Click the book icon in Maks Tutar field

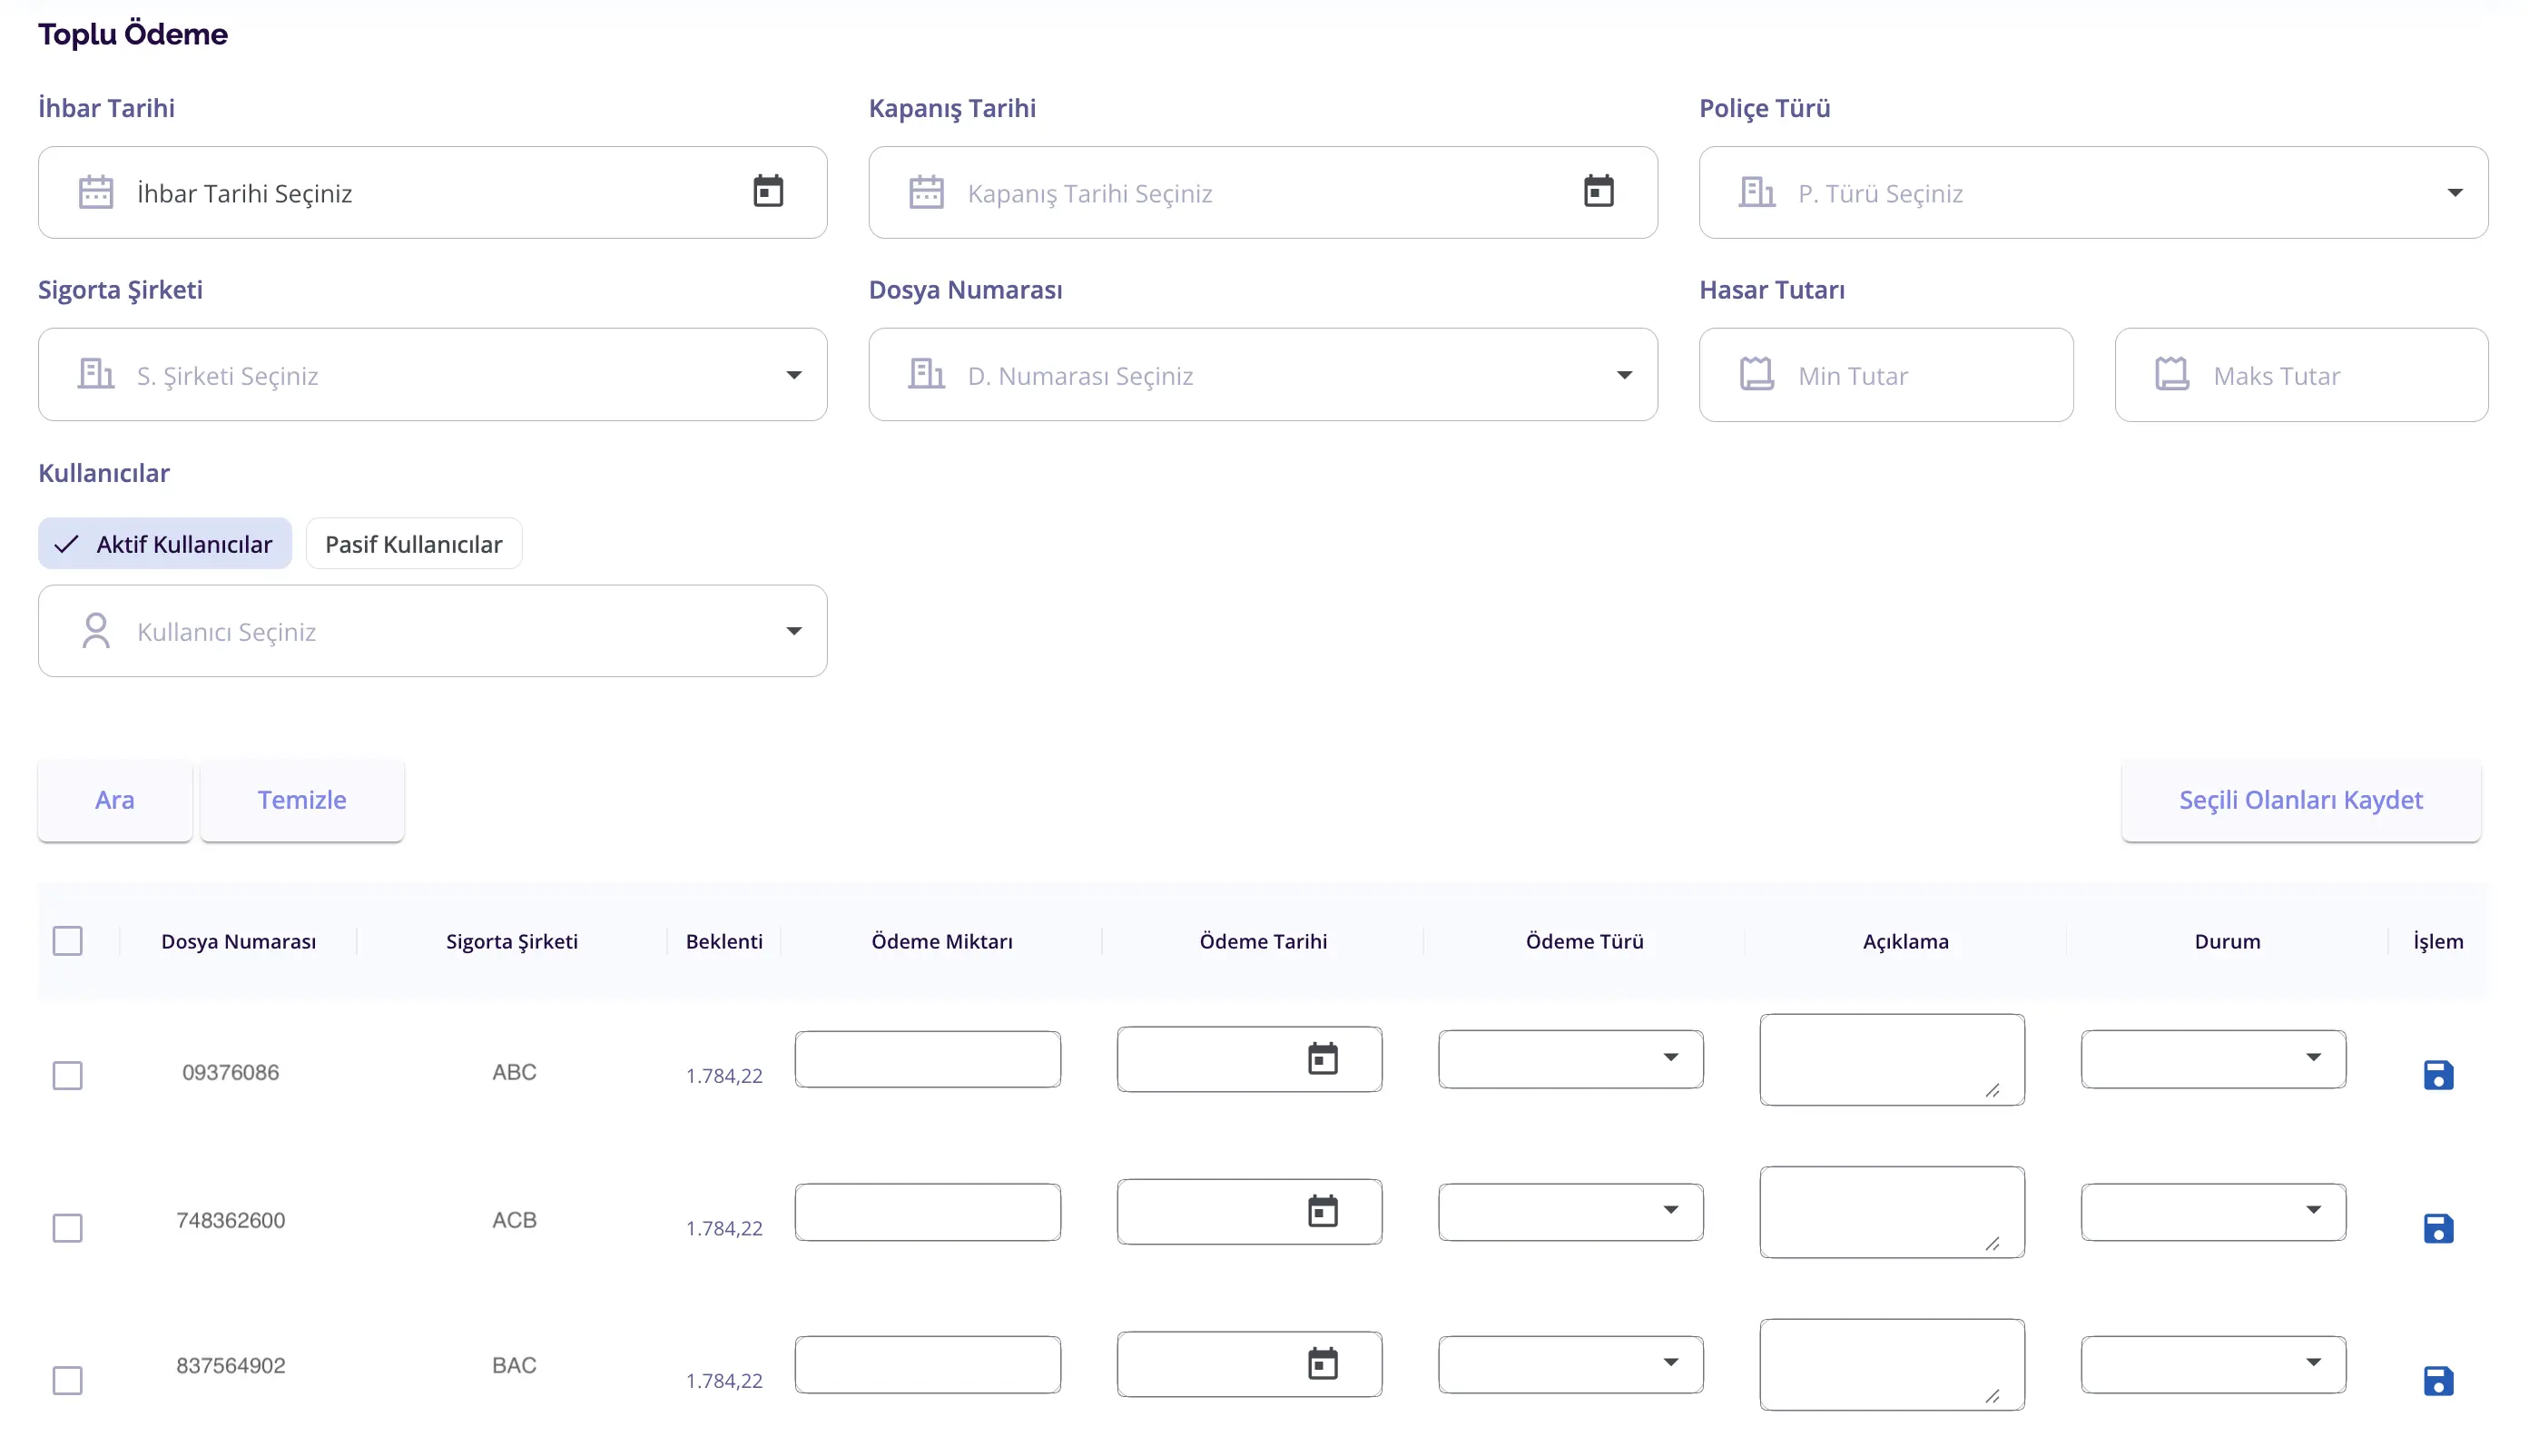(x=2171, y=374)
